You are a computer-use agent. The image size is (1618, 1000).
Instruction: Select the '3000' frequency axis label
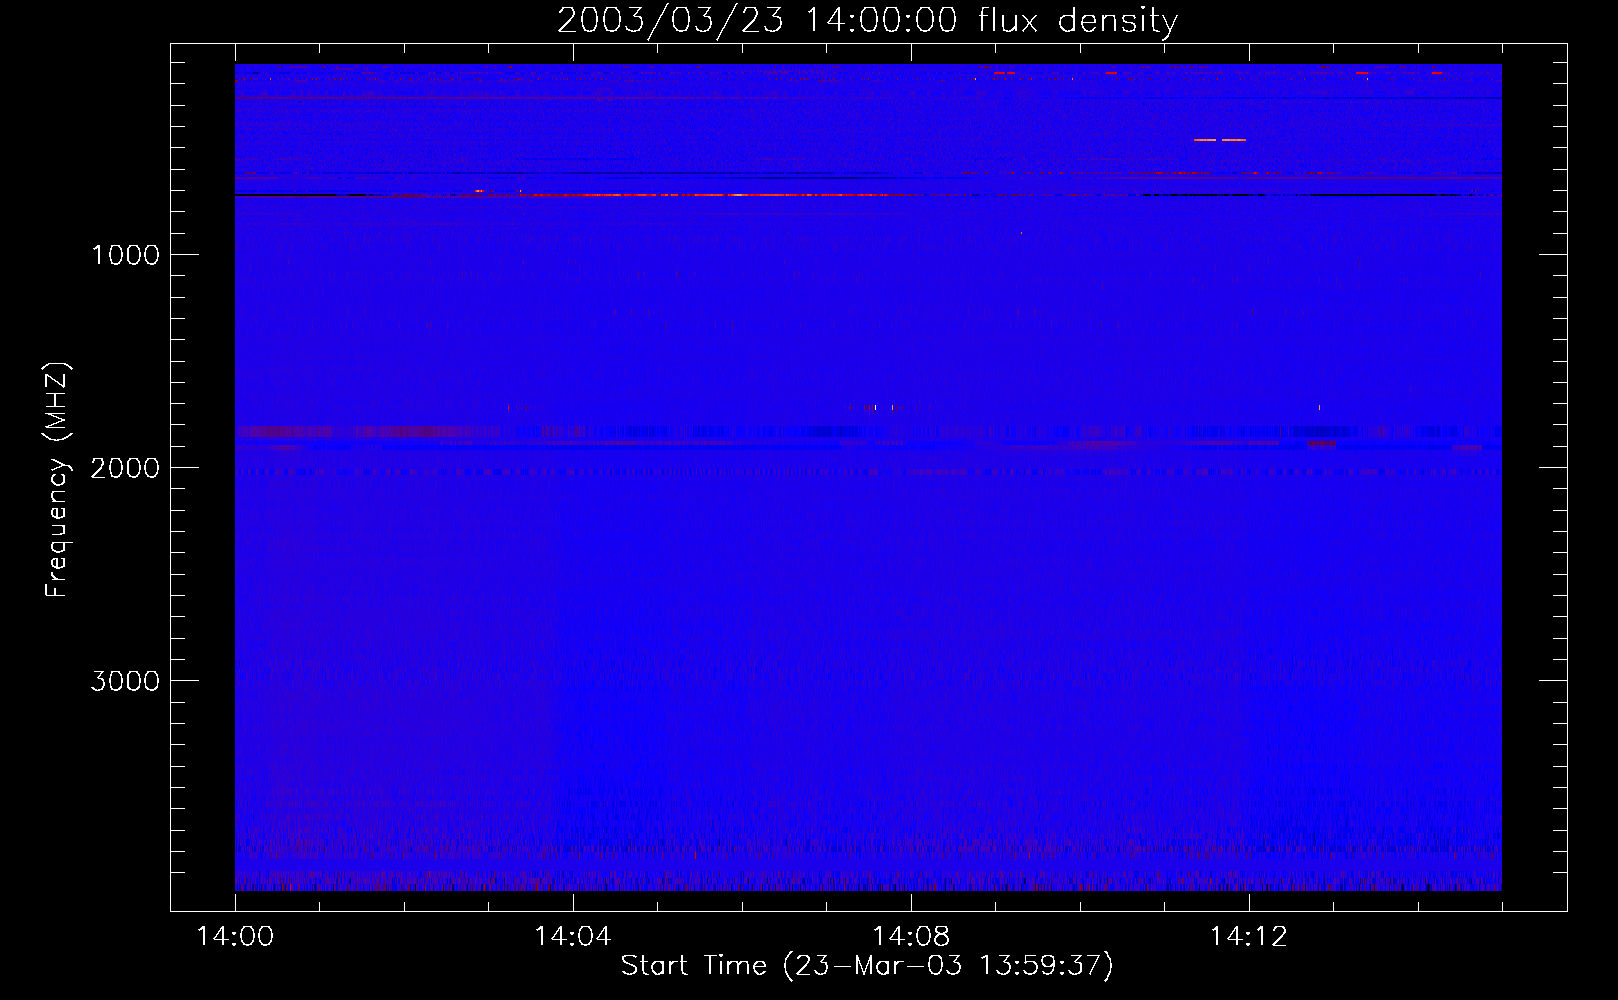coord(125,681)
